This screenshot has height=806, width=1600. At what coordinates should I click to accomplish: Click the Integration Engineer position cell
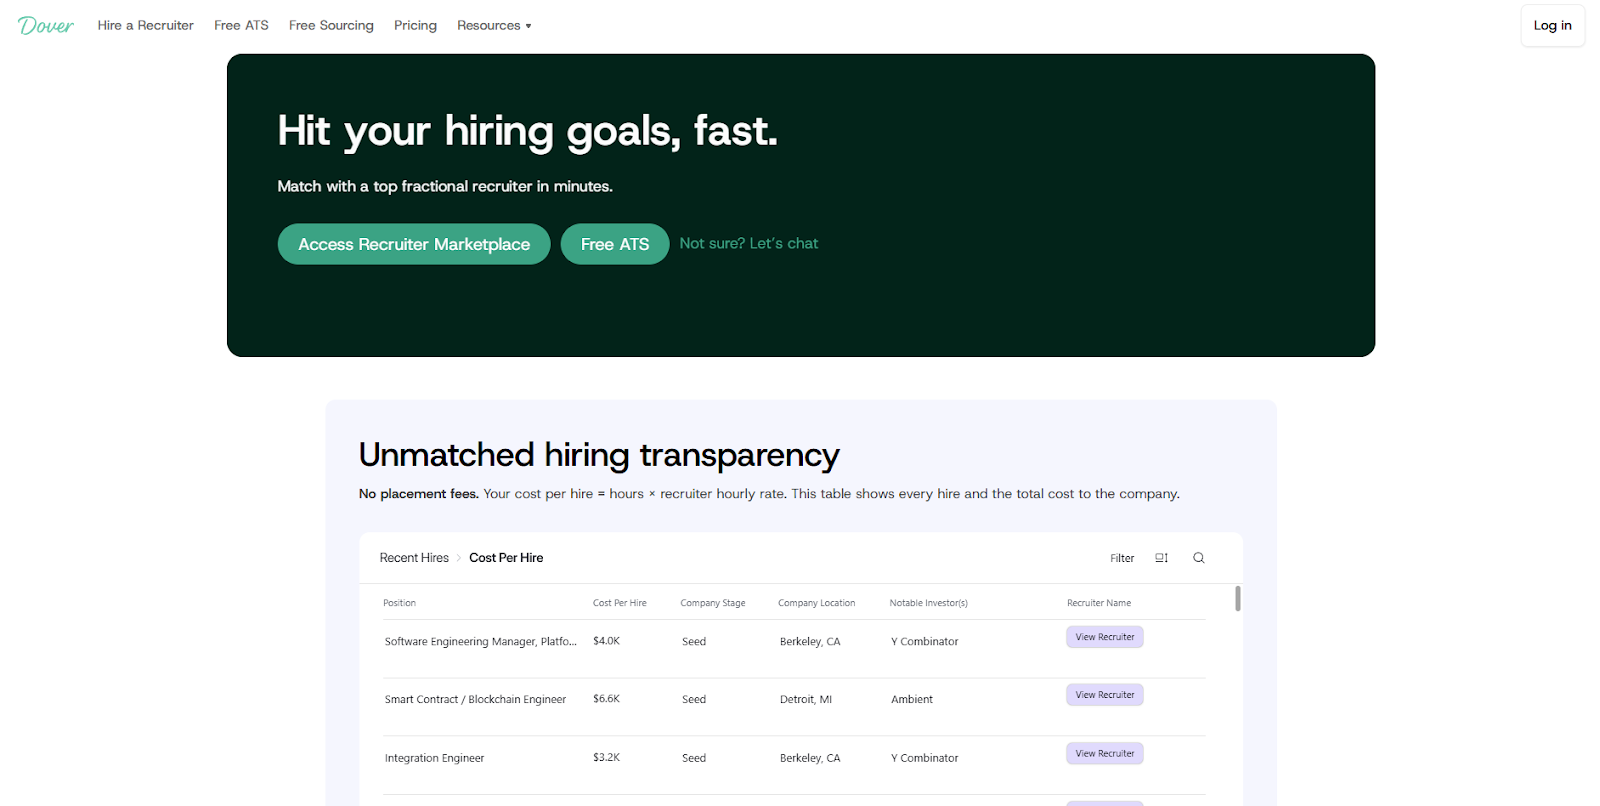[434, 759]
